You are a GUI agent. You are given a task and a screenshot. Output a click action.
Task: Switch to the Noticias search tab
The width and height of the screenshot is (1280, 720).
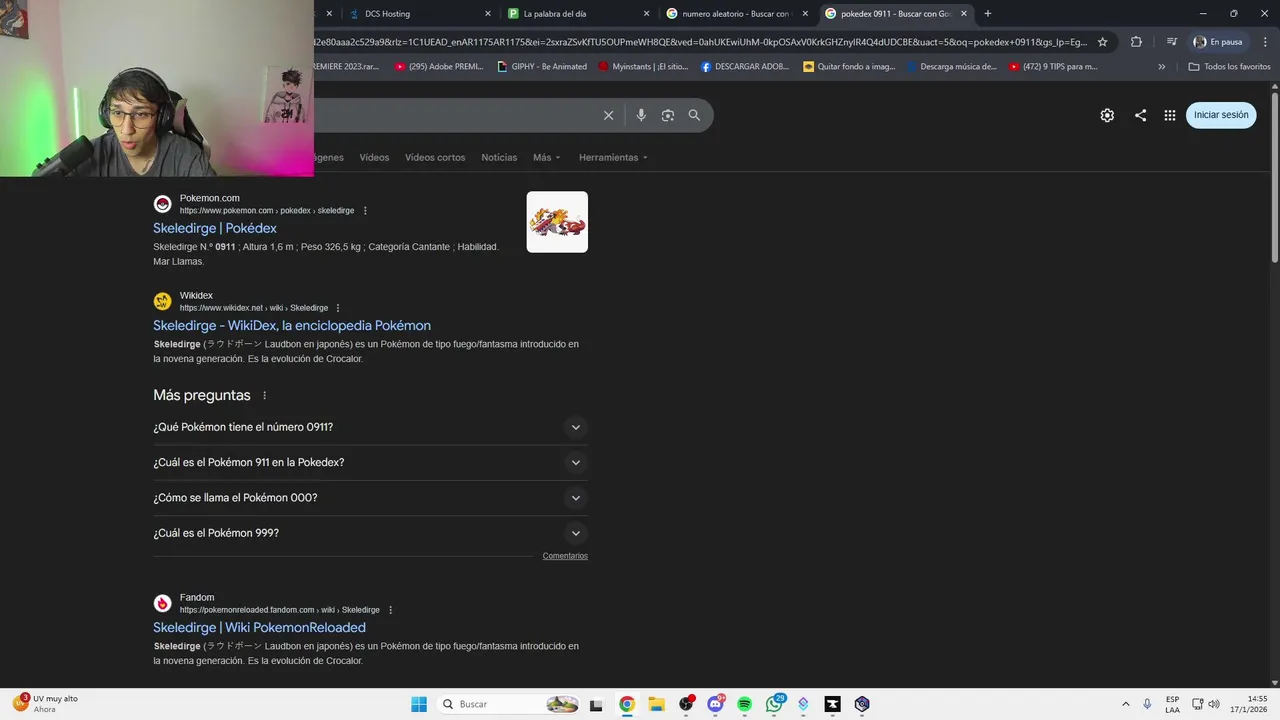(499, 157)
